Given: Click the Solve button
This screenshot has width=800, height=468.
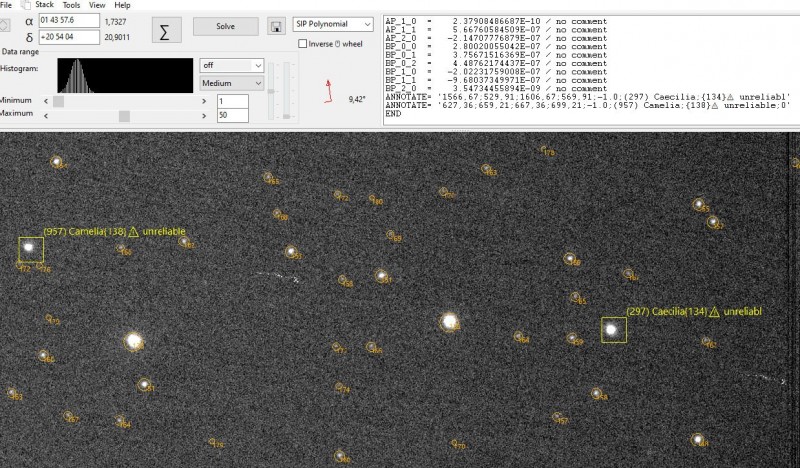Looking at the screenshot, I should [x=226, y=27].
